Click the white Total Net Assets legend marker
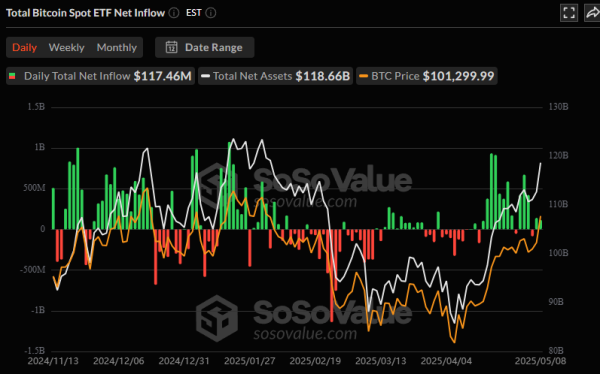The image size is (600, 374). coord(205,76)
